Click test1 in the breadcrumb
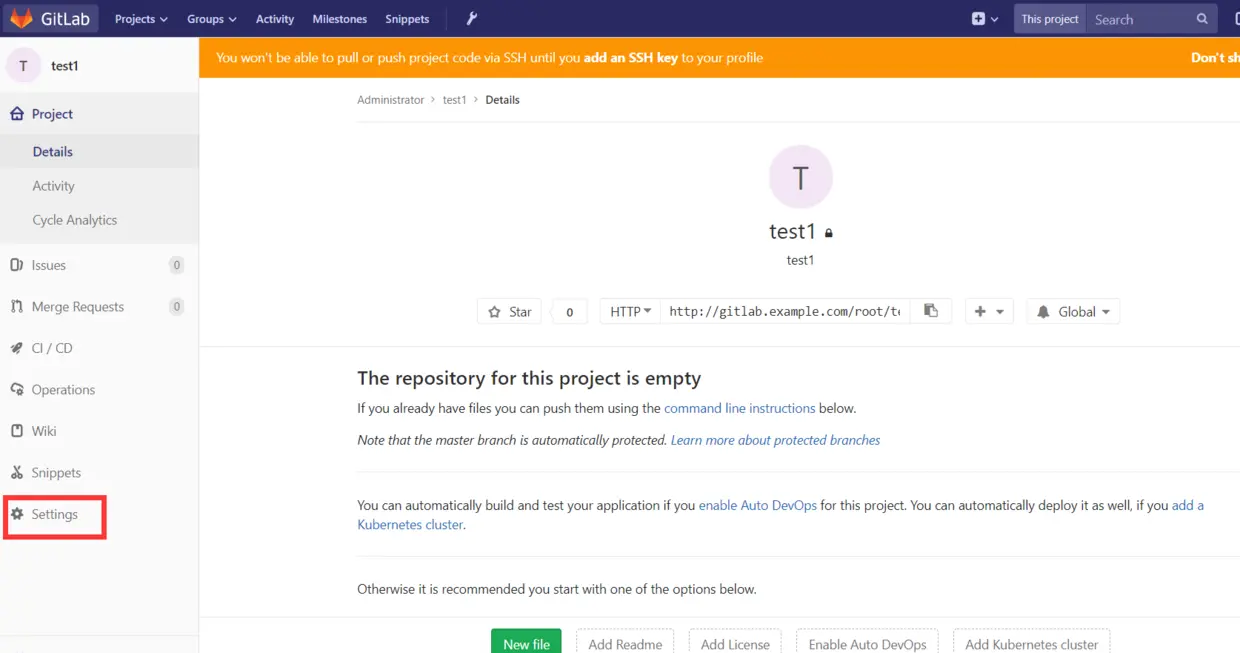The width and height of the screenshot is (1240, 653). [x=455, y=100]
